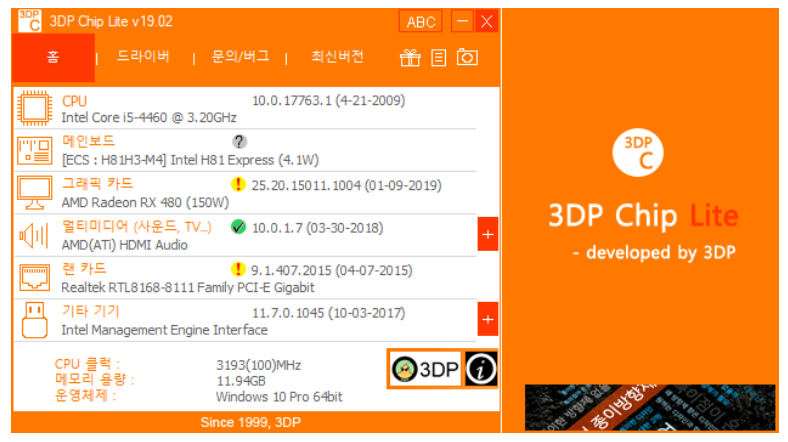Click graphics card yellow warning icon
Image resolution: width=788 pixels, height=442 pixels.
(238, 184)
